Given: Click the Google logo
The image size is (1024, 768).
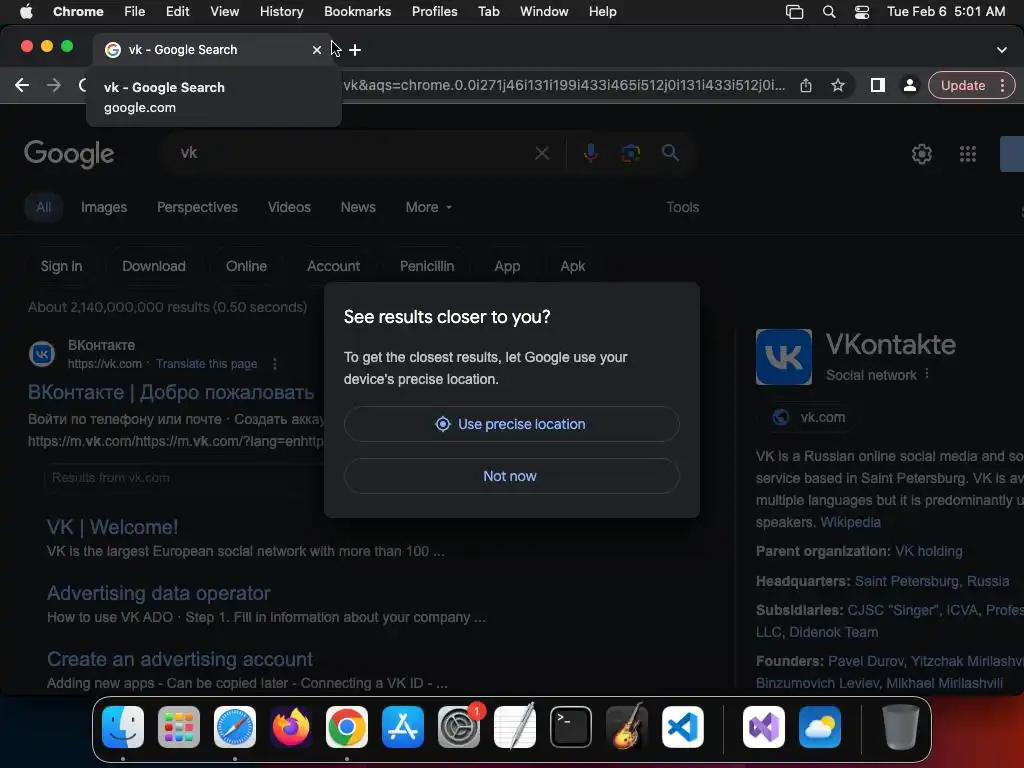Looking at the screenshot, I should pos(69,154).
